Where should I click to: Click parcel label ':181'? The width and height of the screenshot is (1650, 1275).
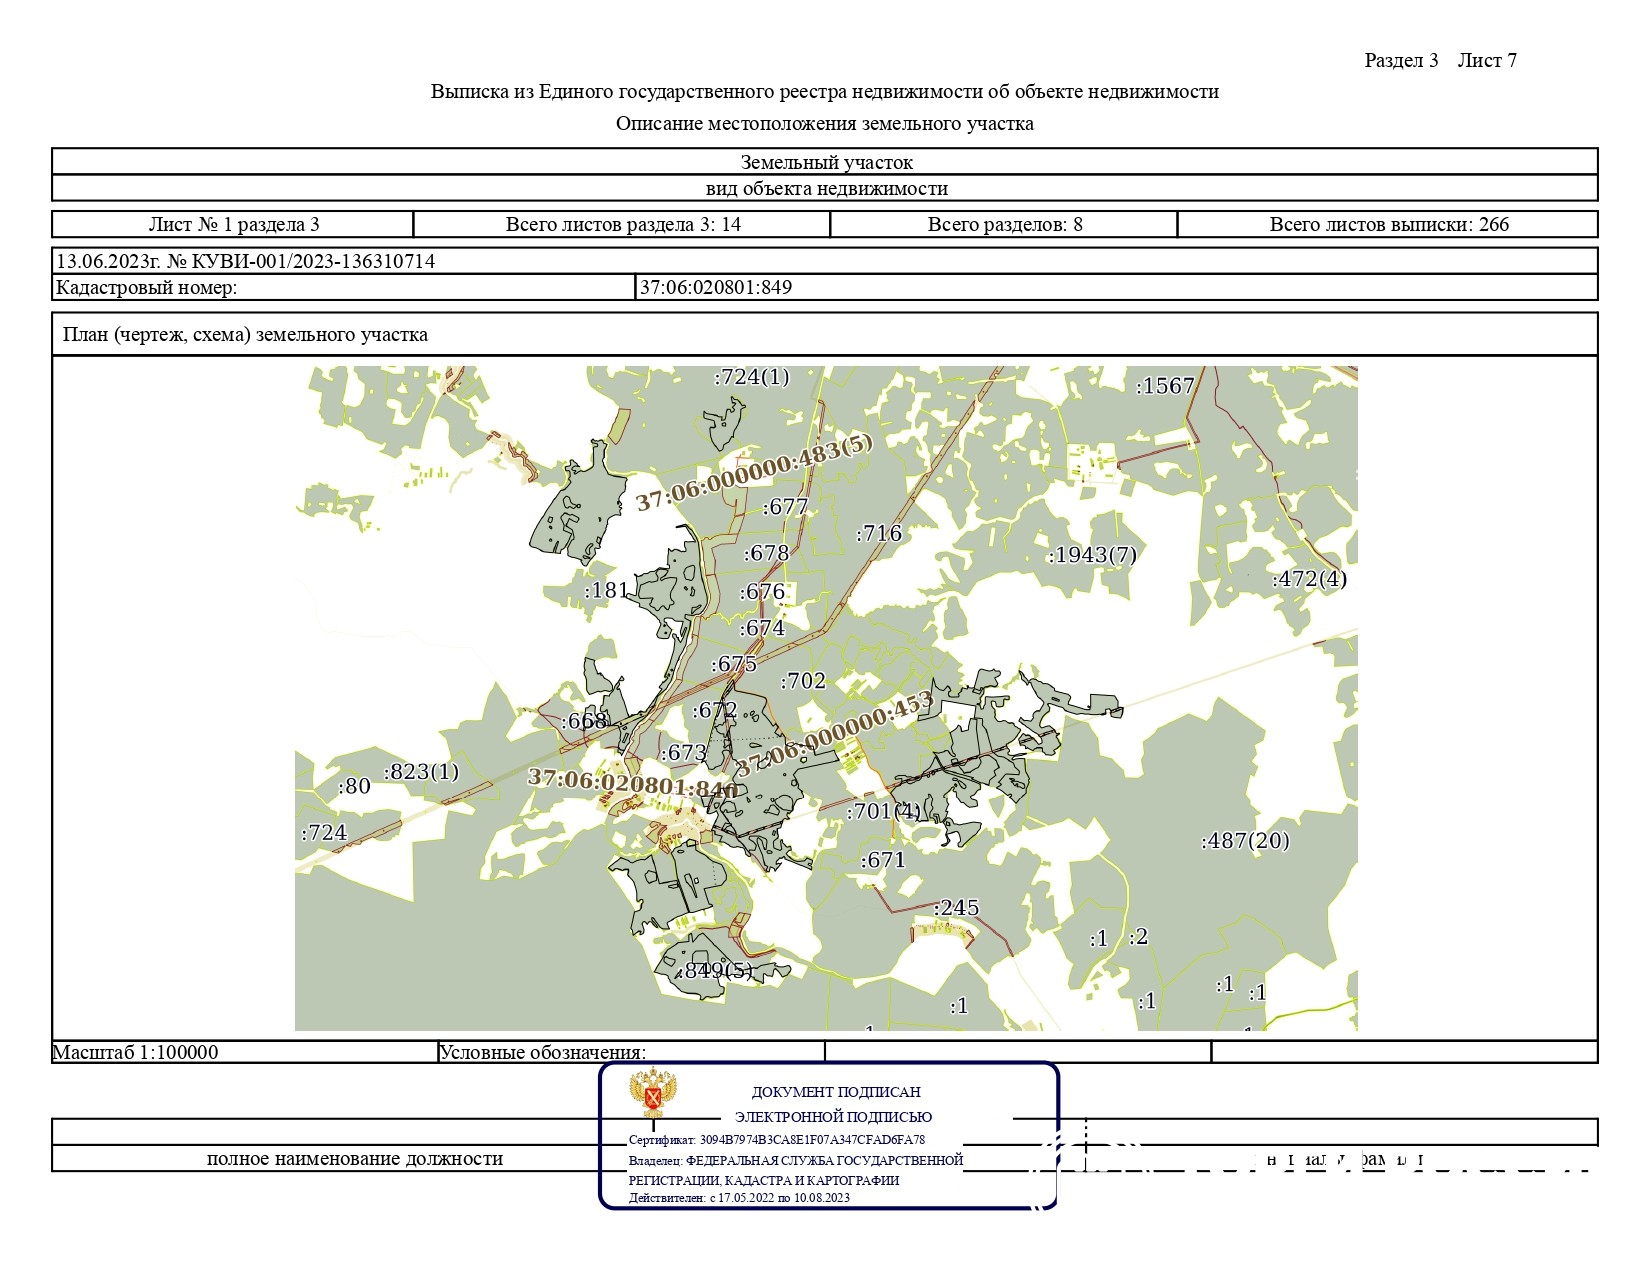click(x=607, y=590)
